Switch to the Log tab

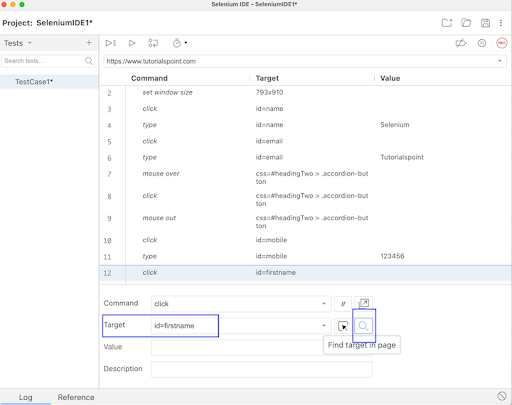tap(25, 397)
